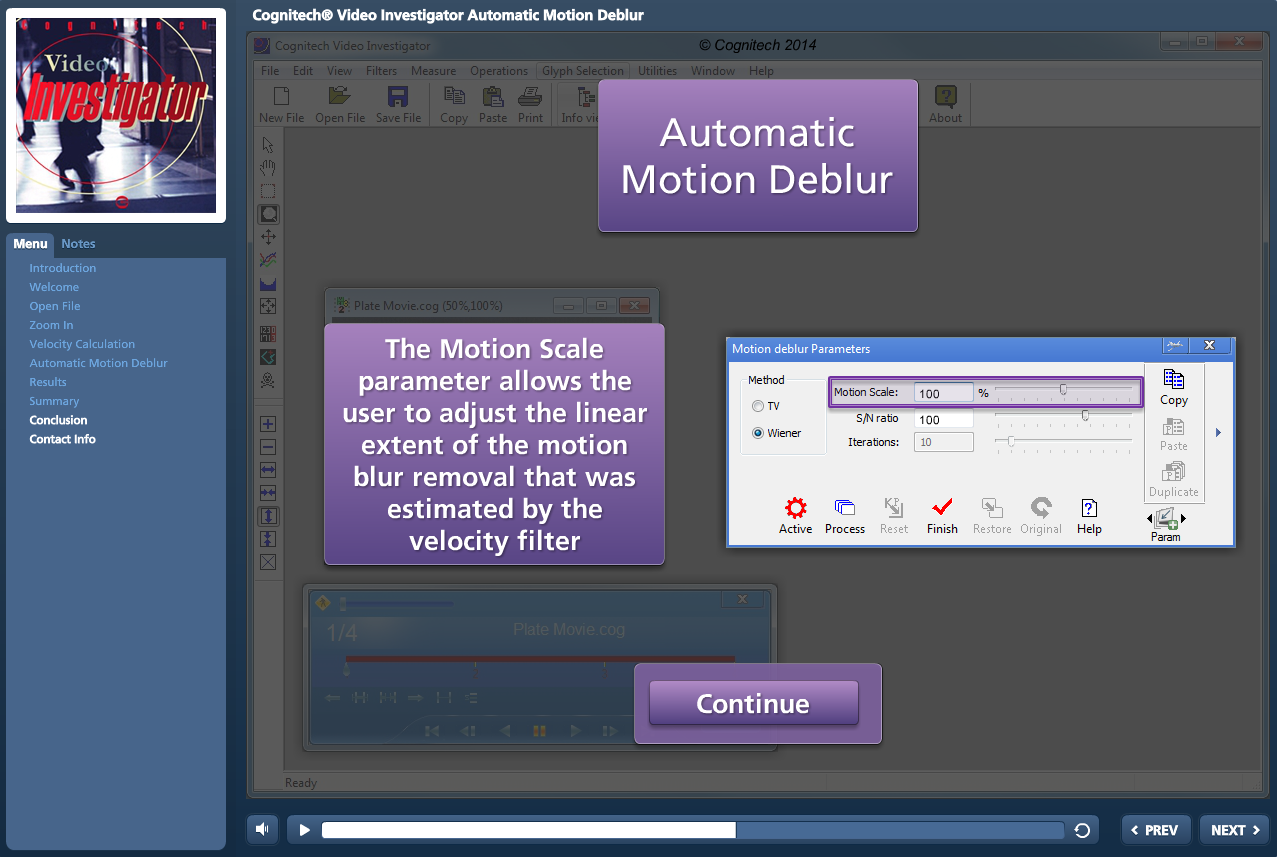Open the Velocity Calculation lesson link
Image resolution: width=1277 pixels, height=857 pixels.
pos(82,344)
